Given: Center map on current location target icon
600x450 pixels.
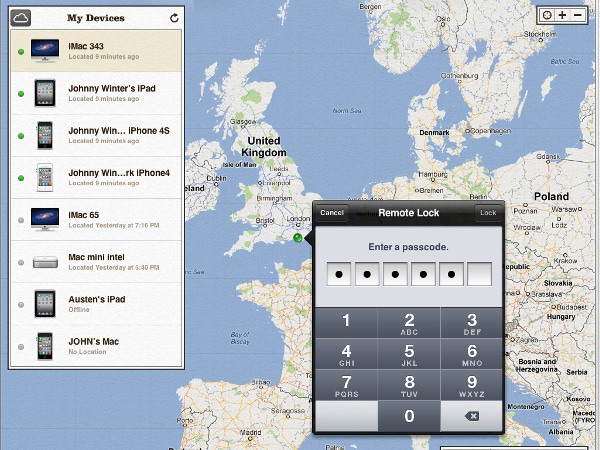Looking at the screenshot, I should tap(547, 15).
